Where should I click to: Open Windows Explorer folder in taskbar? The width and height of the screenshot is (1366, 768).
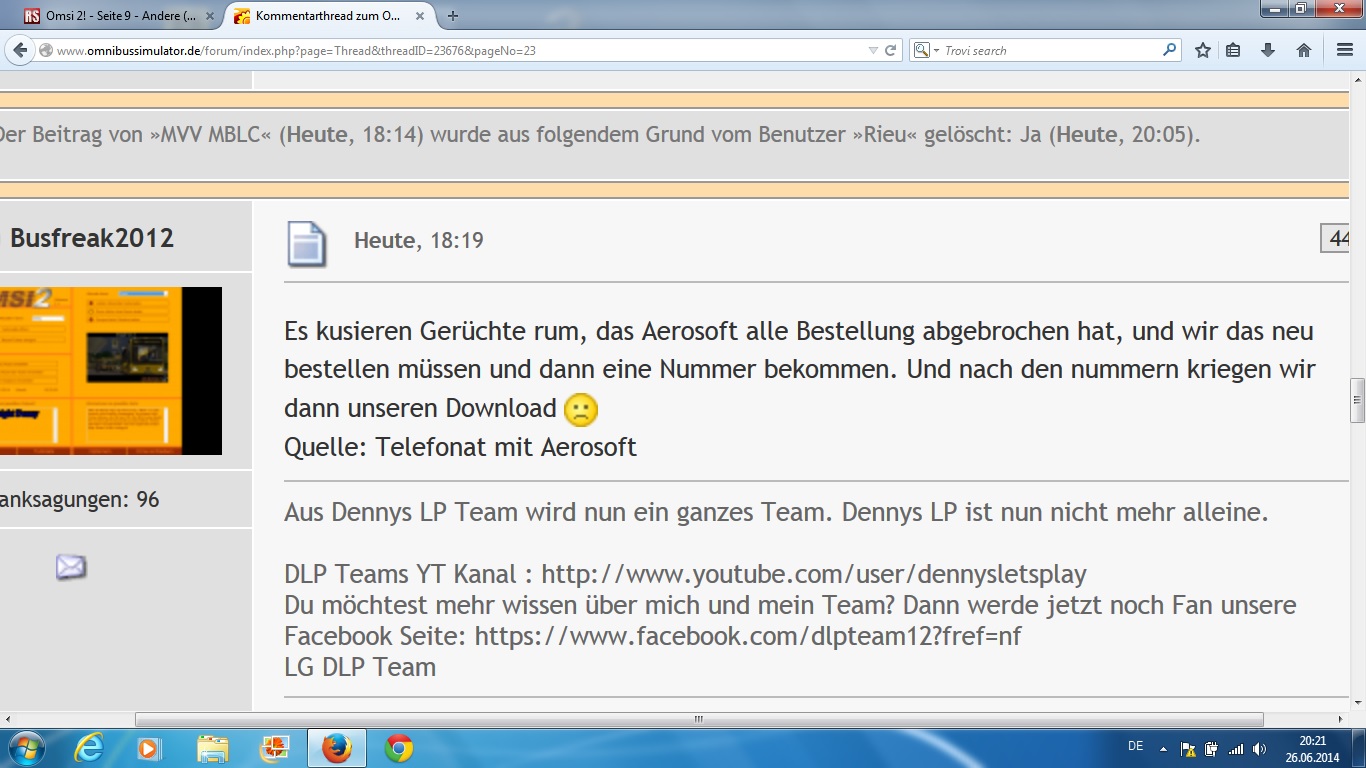click(x=212, y=748)
